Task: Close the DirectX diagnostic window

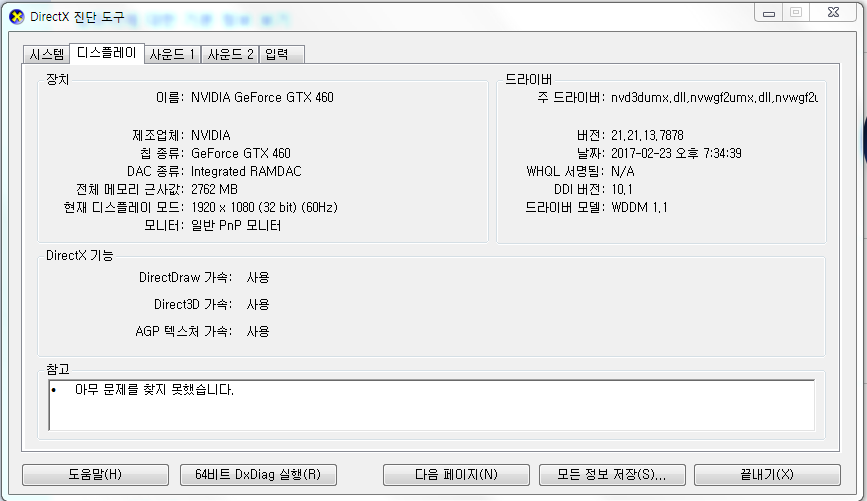Action: 833,13
